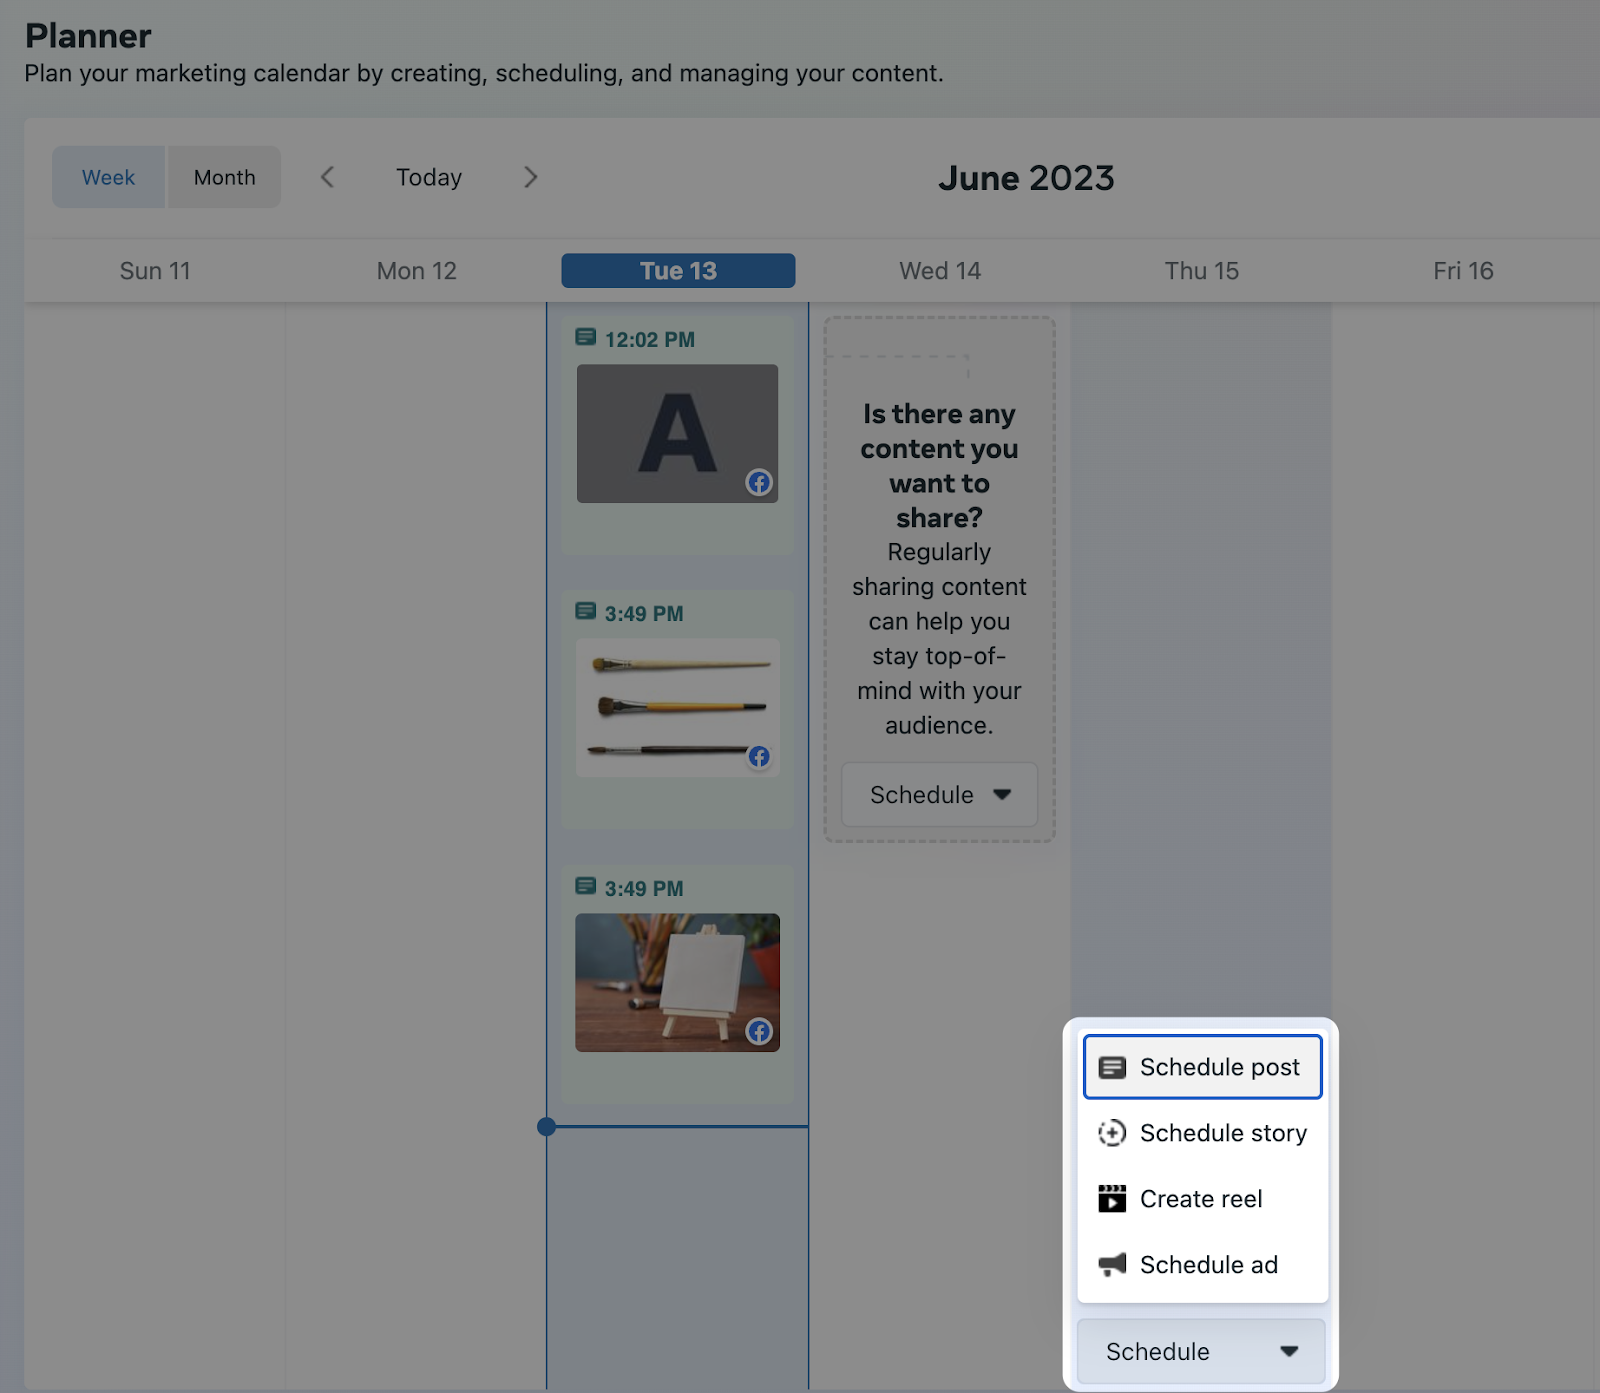Expand the bottom Schedule dropdown
This screenshot has height=1393, width=1600.
pyautogui.click(x=1200, y=1351)
